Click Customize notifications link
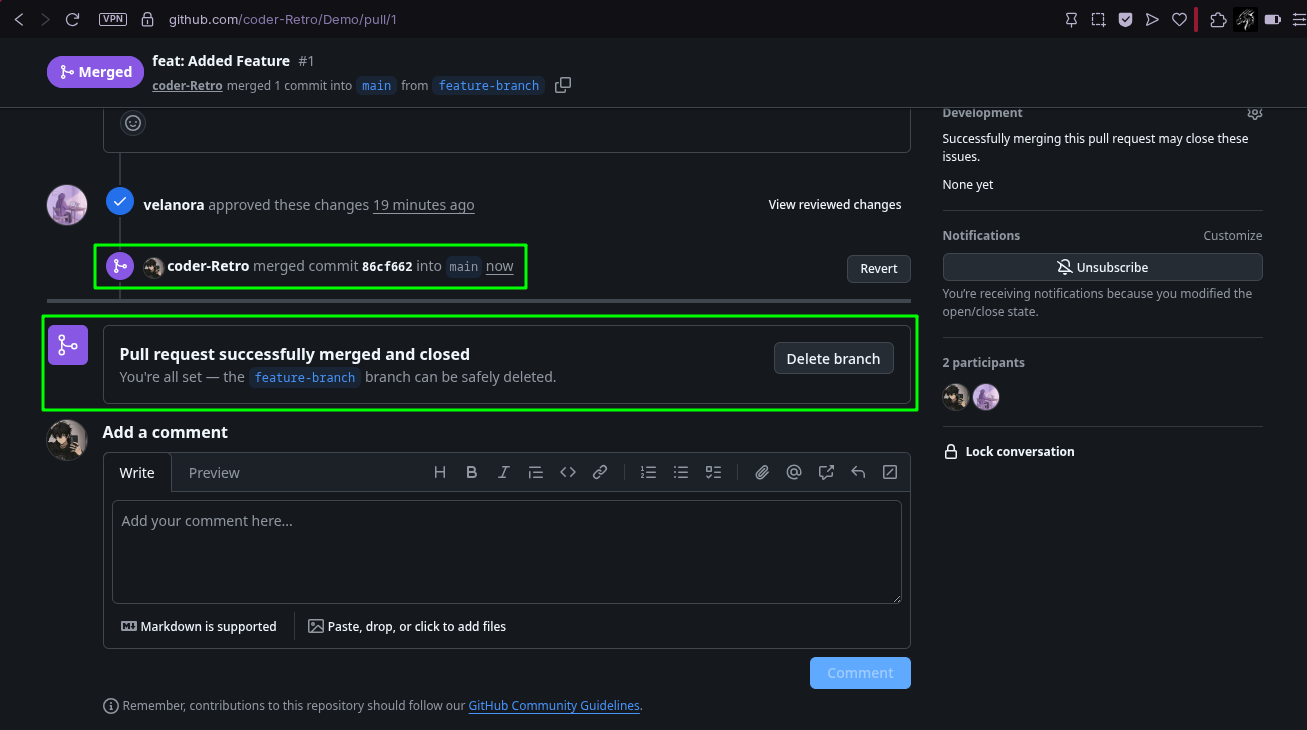1307x730 pixels. coord(1232,236)
